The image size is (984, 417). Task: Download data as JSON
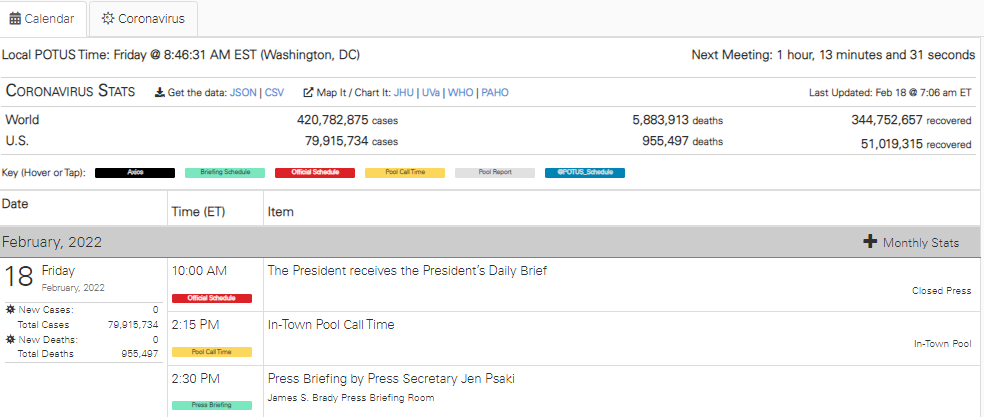tap(243, 92)
